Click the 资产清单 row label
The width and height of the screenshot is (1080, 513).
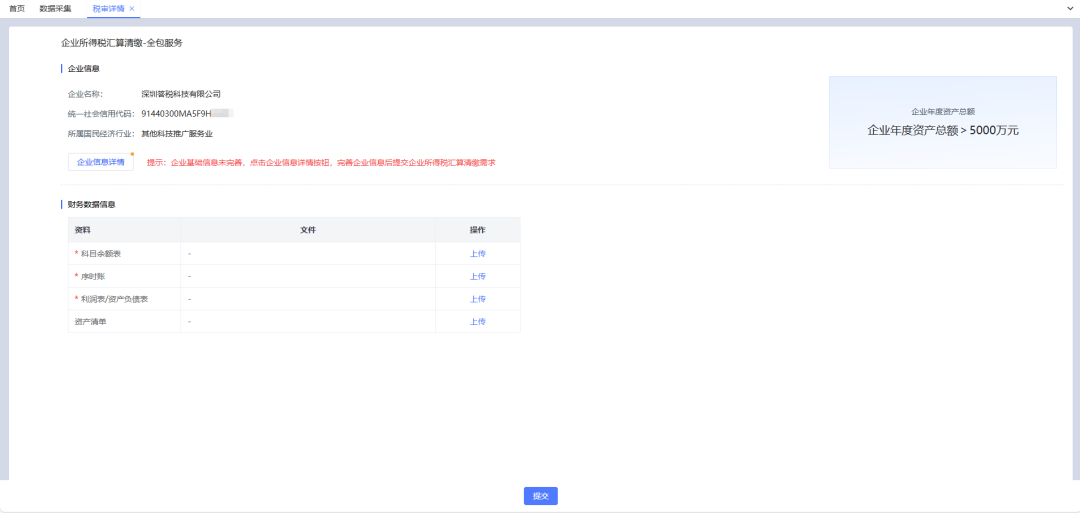(x=90, y=322)
